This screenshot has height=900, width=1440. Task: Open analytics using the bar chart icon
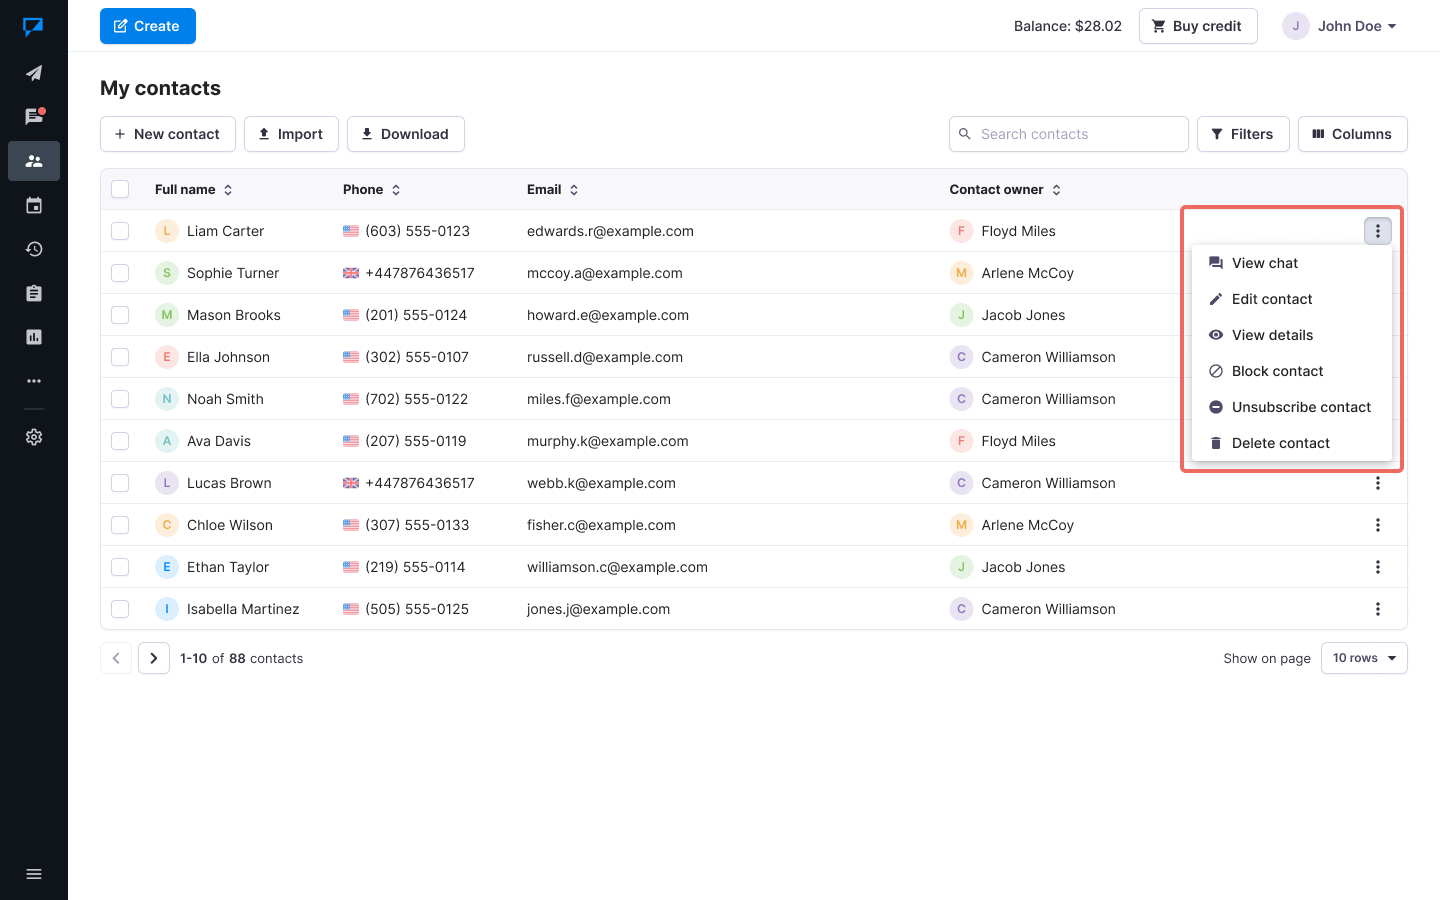(x=34, y=337)
